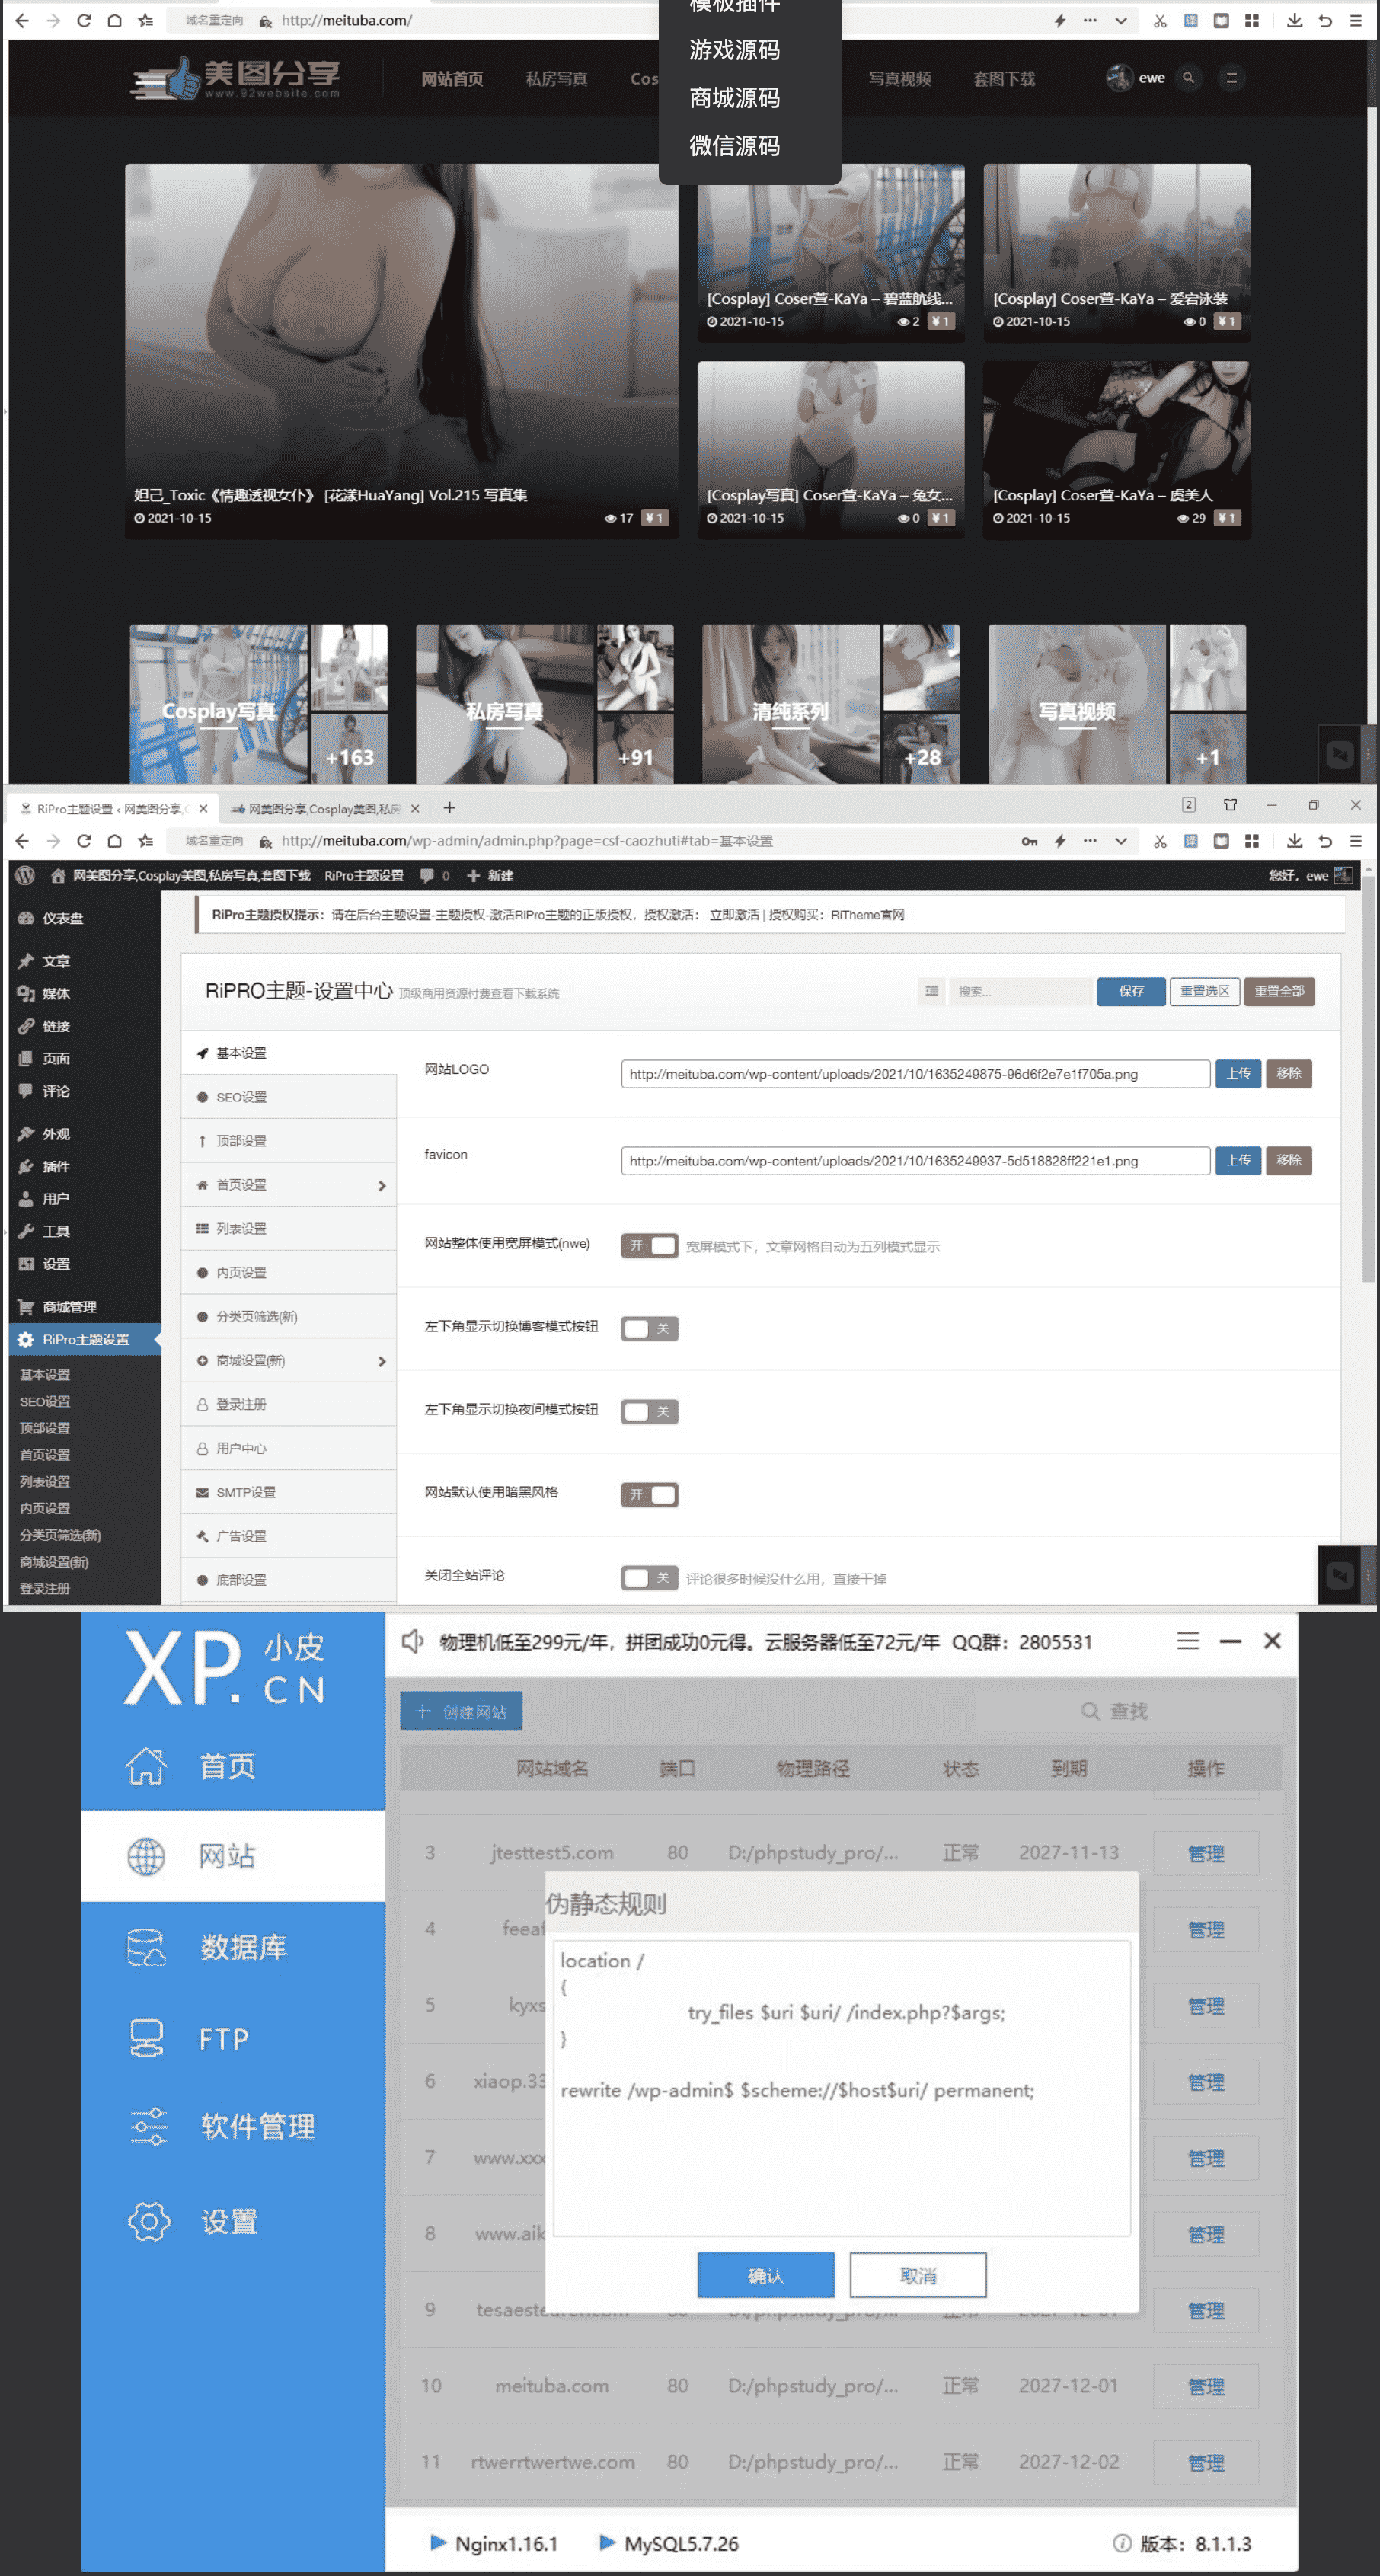The width and height of the screenshot is (1380, 2576).
Task: Select 商城源码 in dropdown menu
Action: (734, 98)
